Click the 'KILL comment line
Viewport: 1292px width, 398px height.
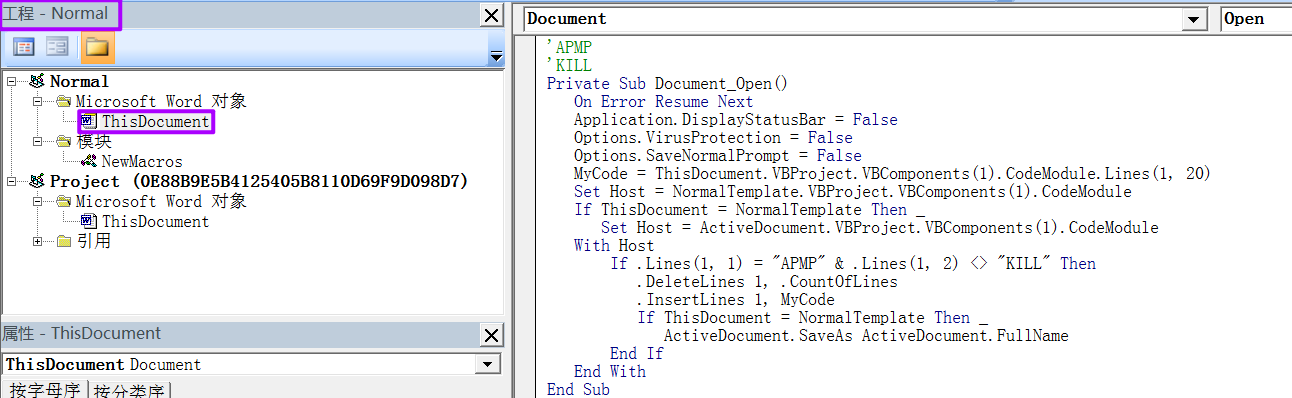tap(569, 66)
